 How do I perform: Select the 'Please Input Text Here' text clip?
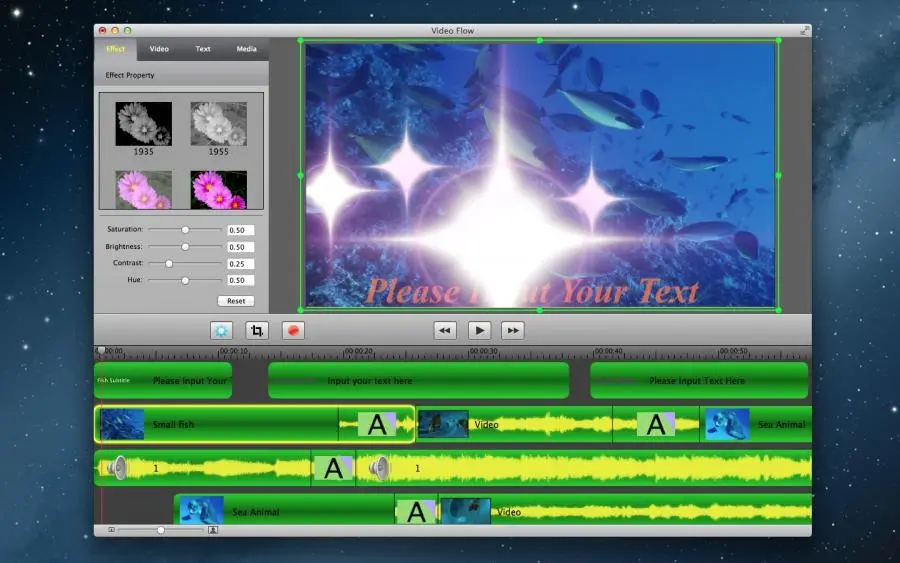click(699, 380)
